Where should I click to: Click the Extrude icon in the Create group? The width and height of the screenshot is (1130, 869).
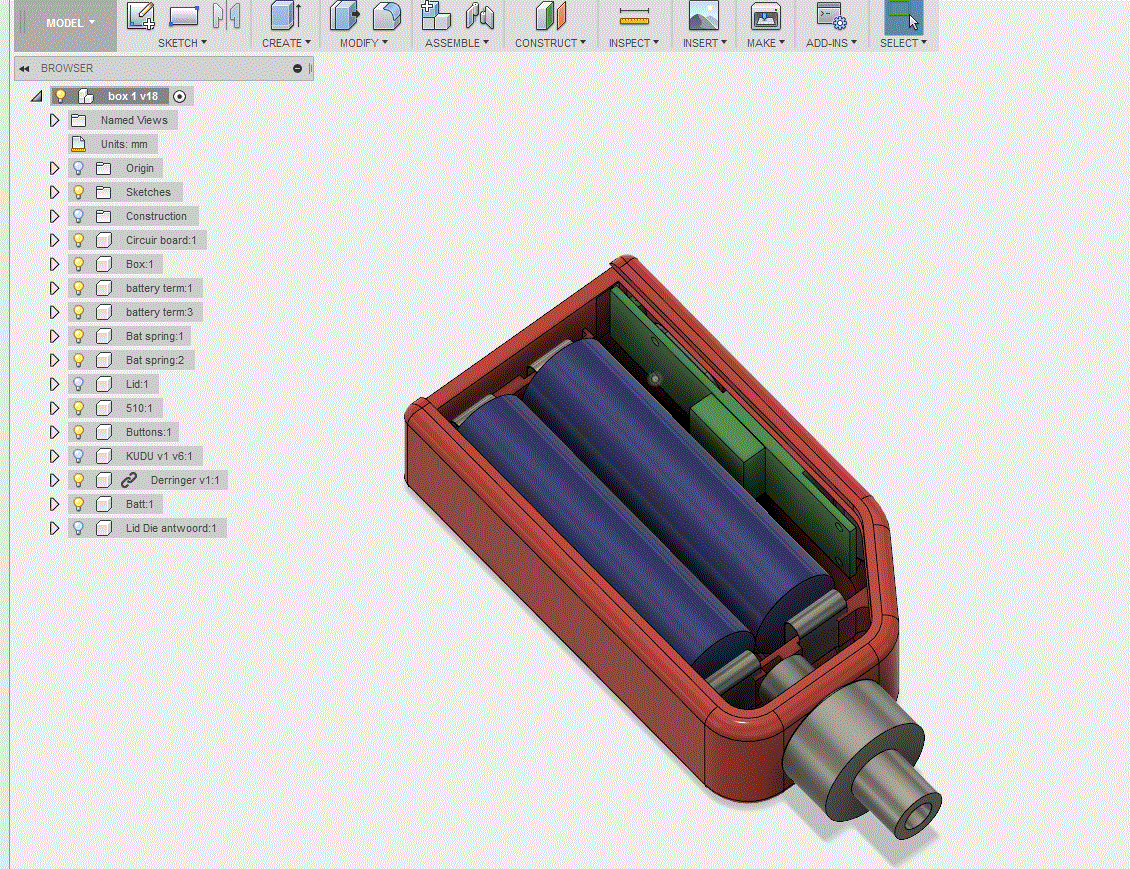tap(286, 16)
